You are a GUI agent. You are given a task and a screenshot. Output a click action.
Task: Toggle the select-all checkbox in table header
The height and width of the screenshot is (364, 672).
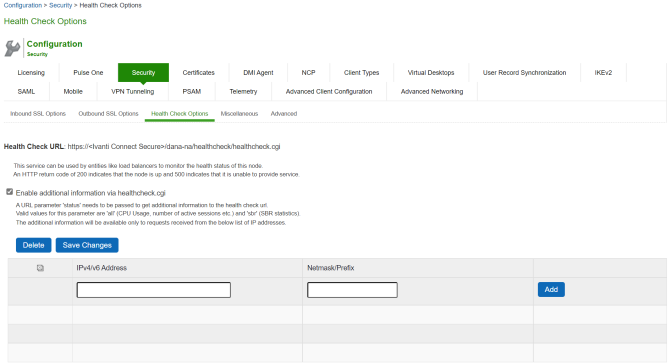pos(40,268)
